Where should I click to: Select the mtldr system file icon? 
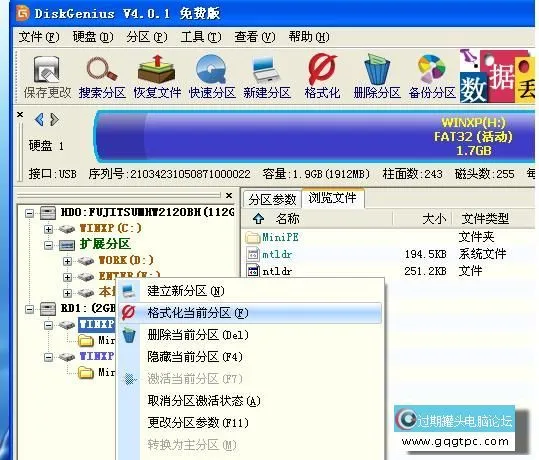[253, 254]
